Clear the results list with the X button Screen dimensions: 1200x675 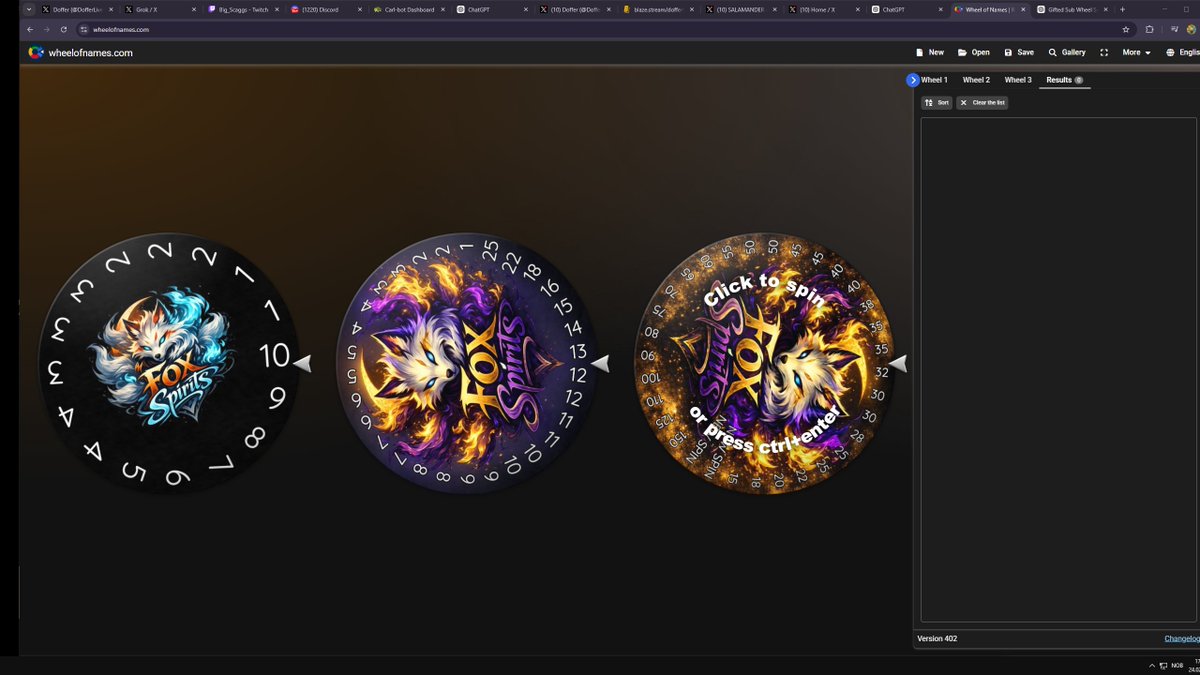980,102
